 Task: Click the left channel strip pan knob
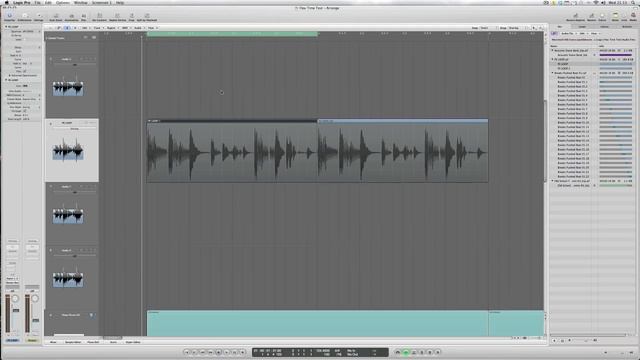coord(15,299)
